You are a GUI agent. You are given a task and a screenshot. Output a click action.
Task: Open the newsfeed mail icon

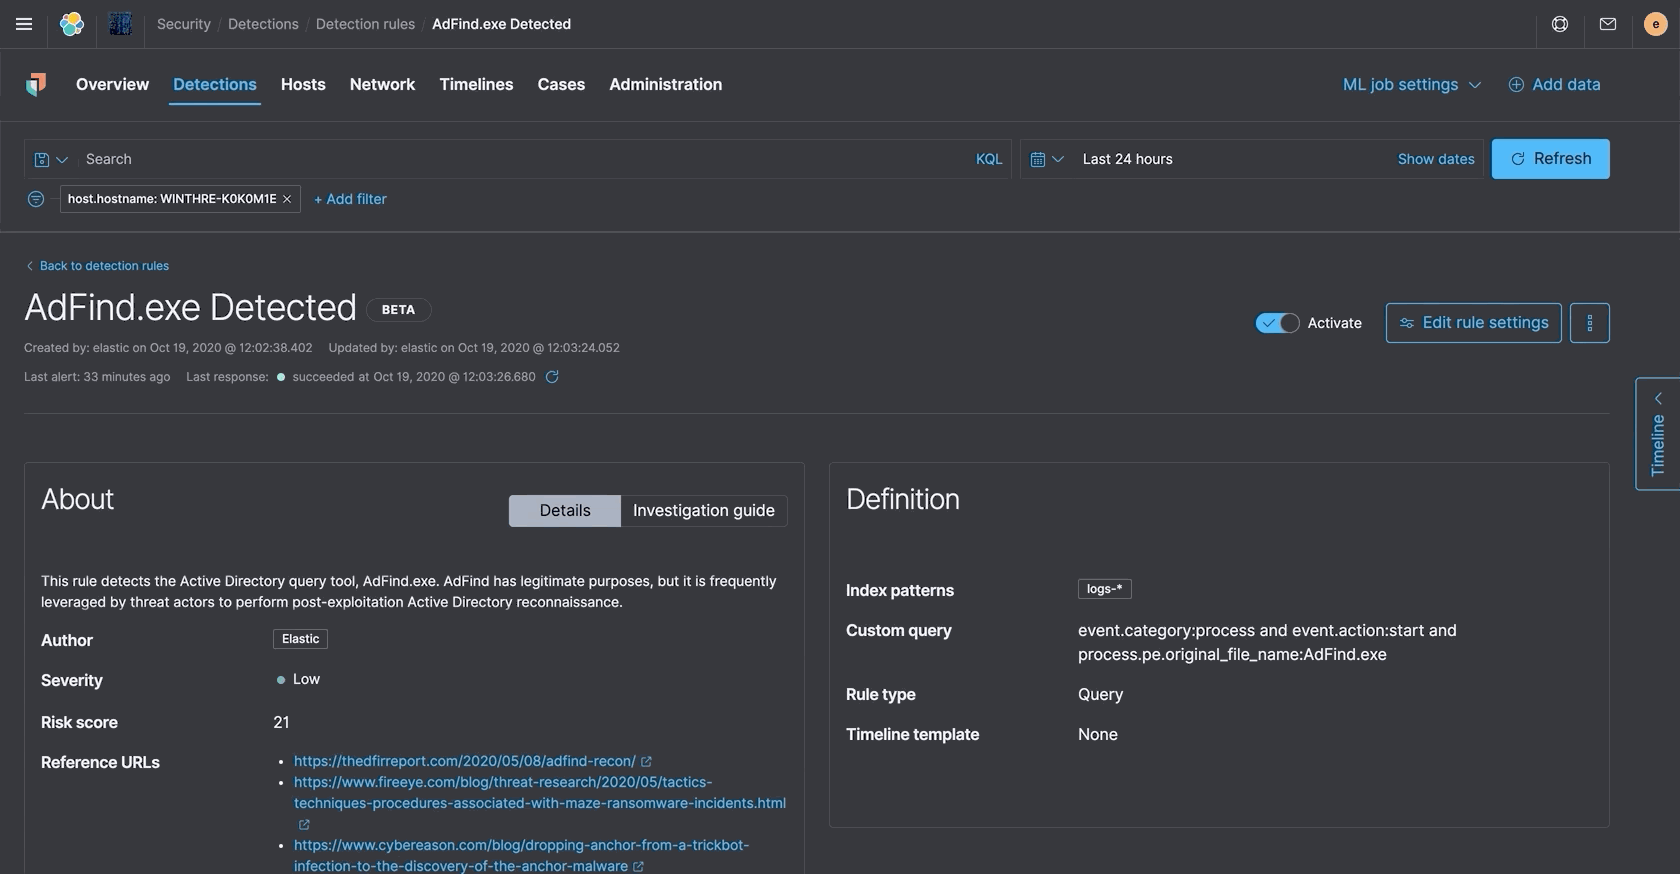pyautogui.click(x=1608, y=24)
